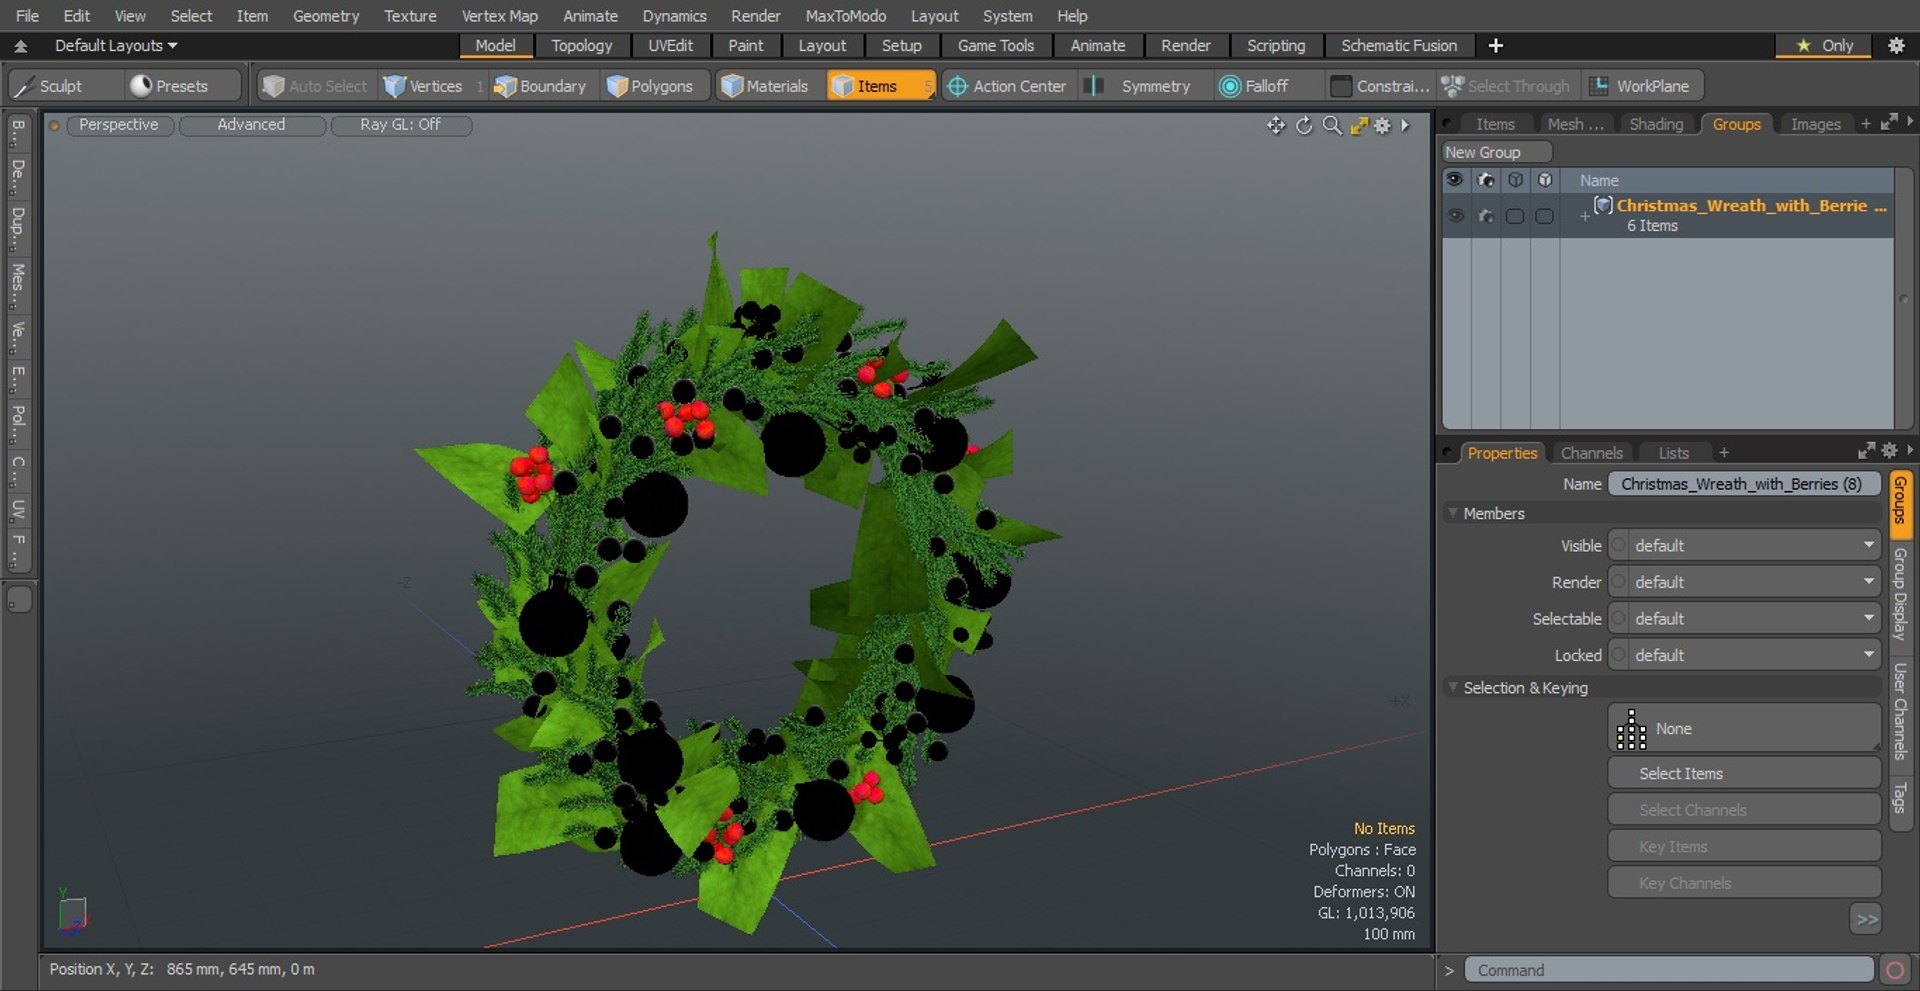This screenshot has height=991, width=1920.
Task: Toggle the Render channel circle
Action: [x=1618, y=582]
